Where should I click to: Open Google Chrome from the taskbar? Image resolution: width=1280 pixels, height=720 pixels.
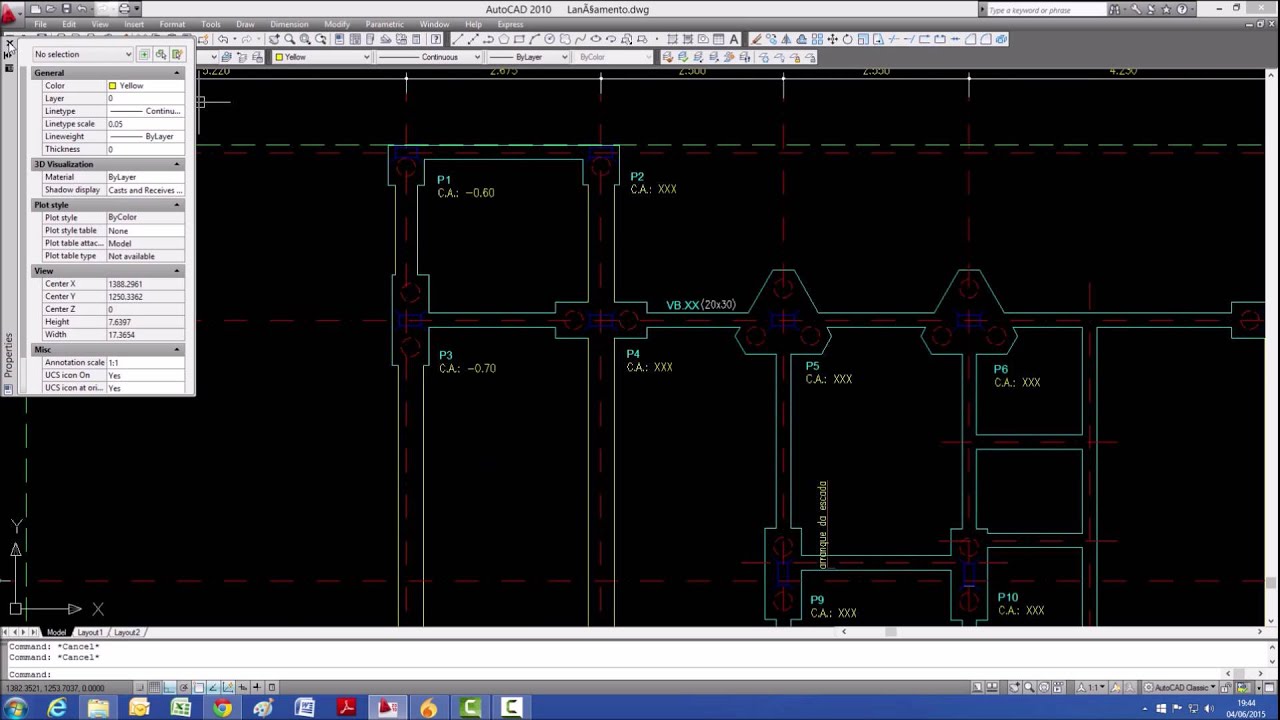click(x=222, y=708)
